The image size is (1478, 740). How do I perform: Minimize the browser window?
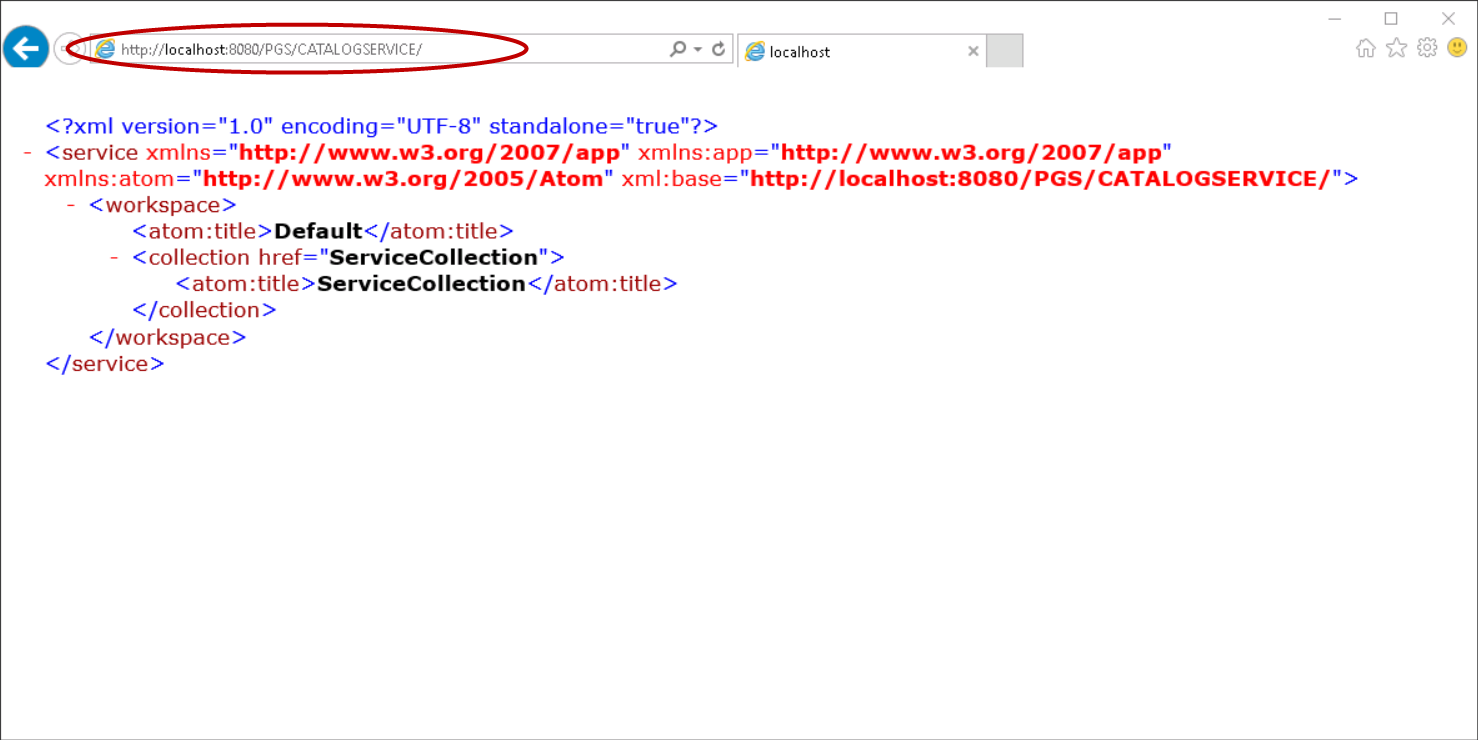coord(1334,18)
